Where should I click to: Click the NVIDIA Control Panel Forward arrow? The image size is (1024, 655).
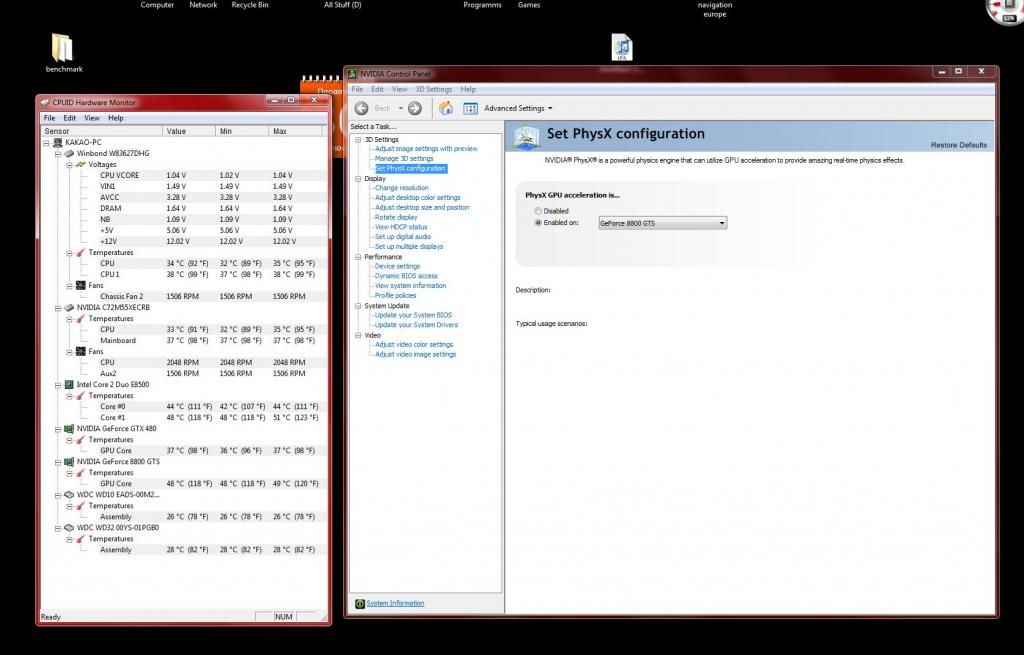[x=415, y=108]
